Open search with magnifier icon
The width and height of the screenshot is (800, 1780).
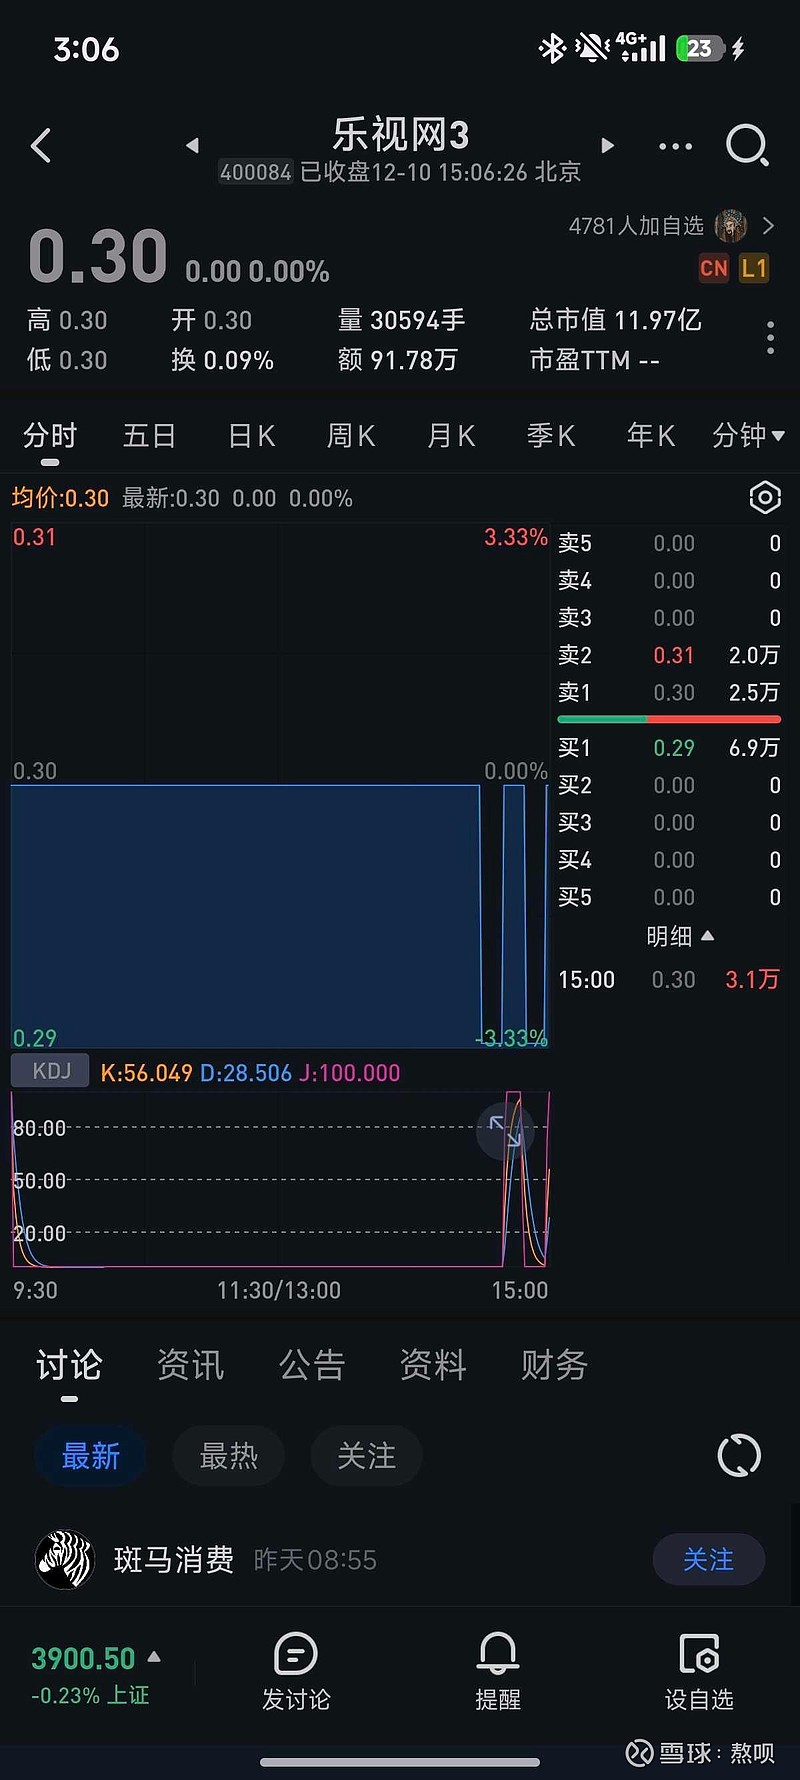(747, 145)
